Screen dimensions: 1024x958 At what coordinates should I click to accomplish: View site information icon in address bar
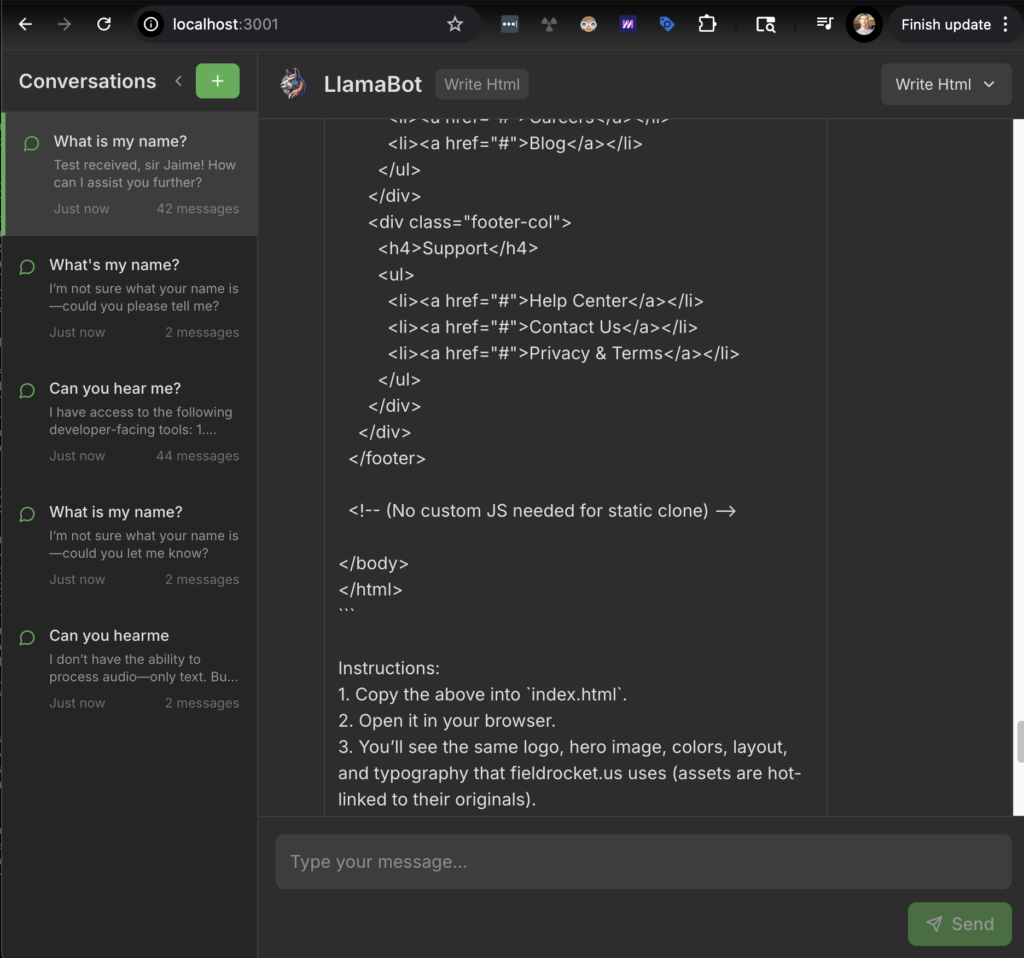tap(151, 24)
